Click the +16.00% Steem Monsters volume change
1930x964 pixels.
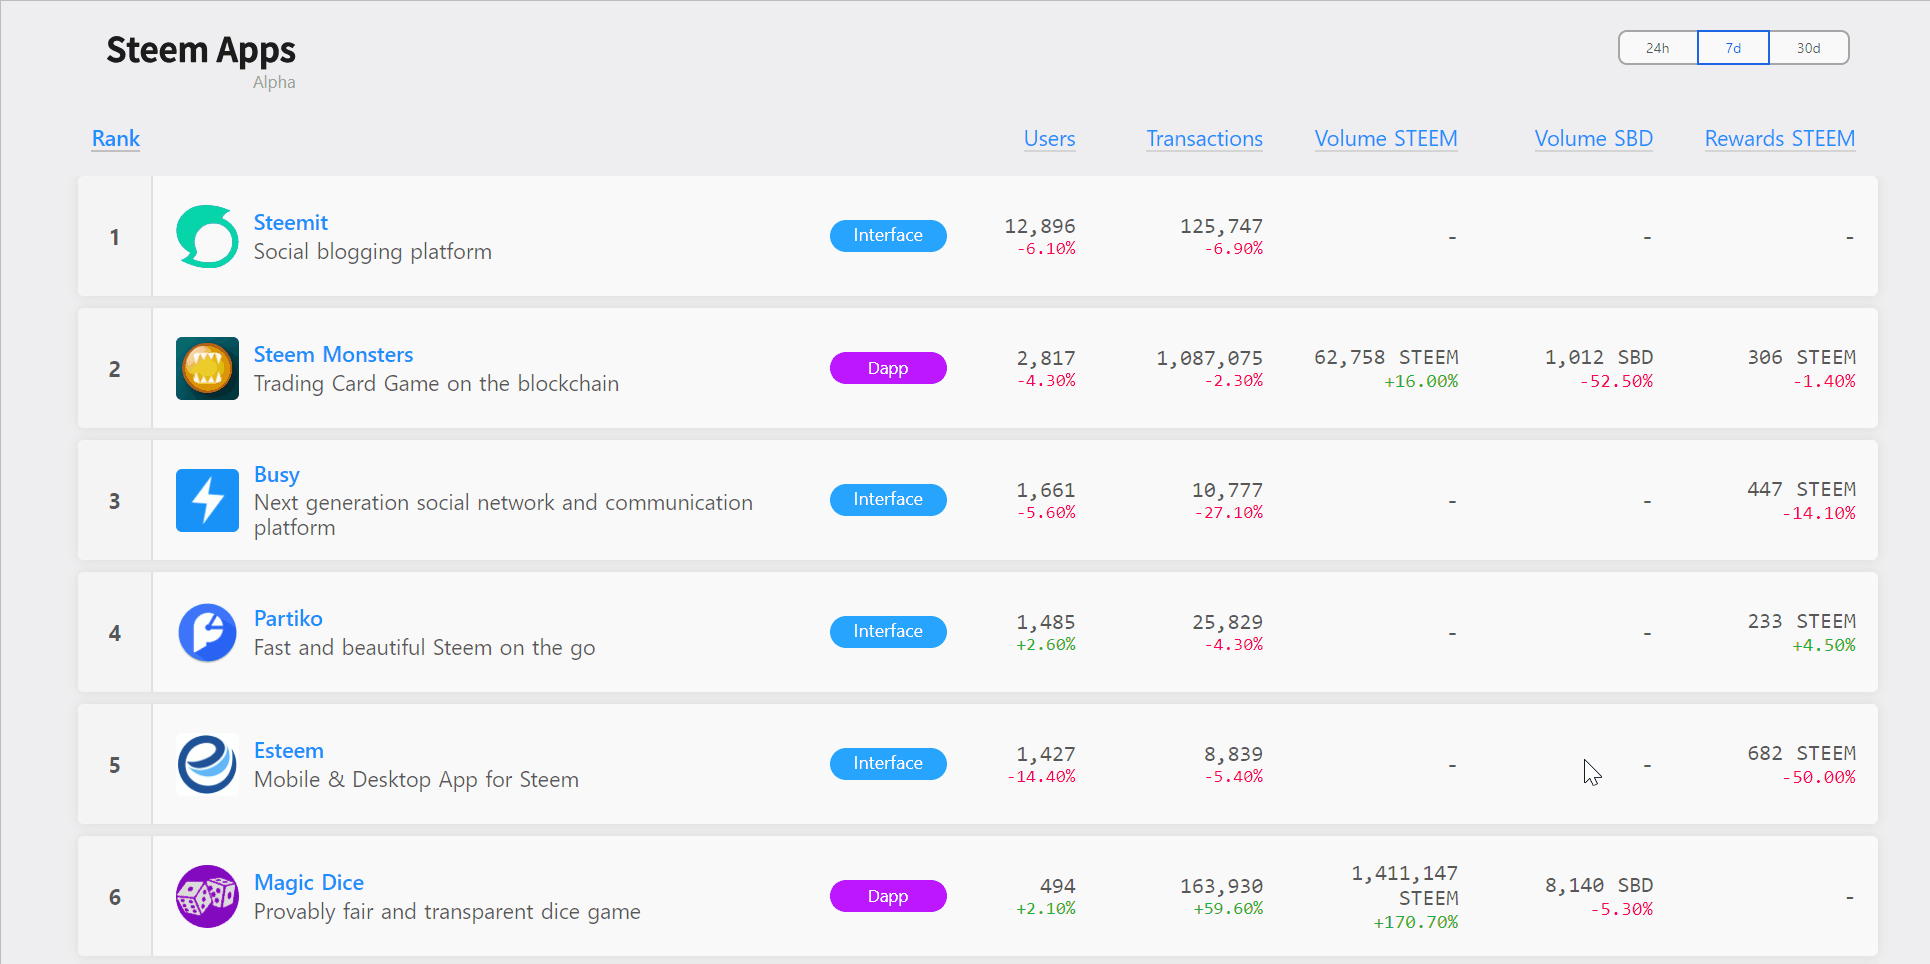point(1421,382)
